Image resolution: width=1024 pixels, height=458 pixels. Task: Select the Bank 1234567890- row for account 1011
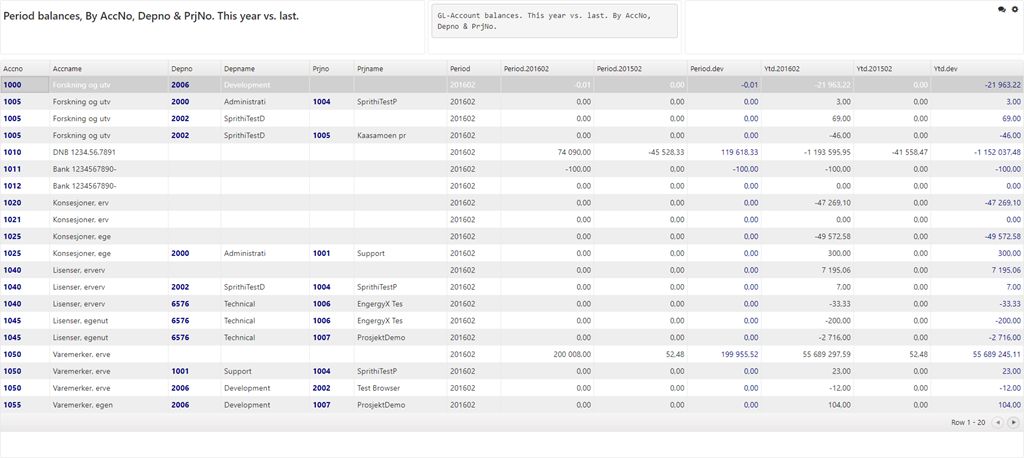point(85,169)
